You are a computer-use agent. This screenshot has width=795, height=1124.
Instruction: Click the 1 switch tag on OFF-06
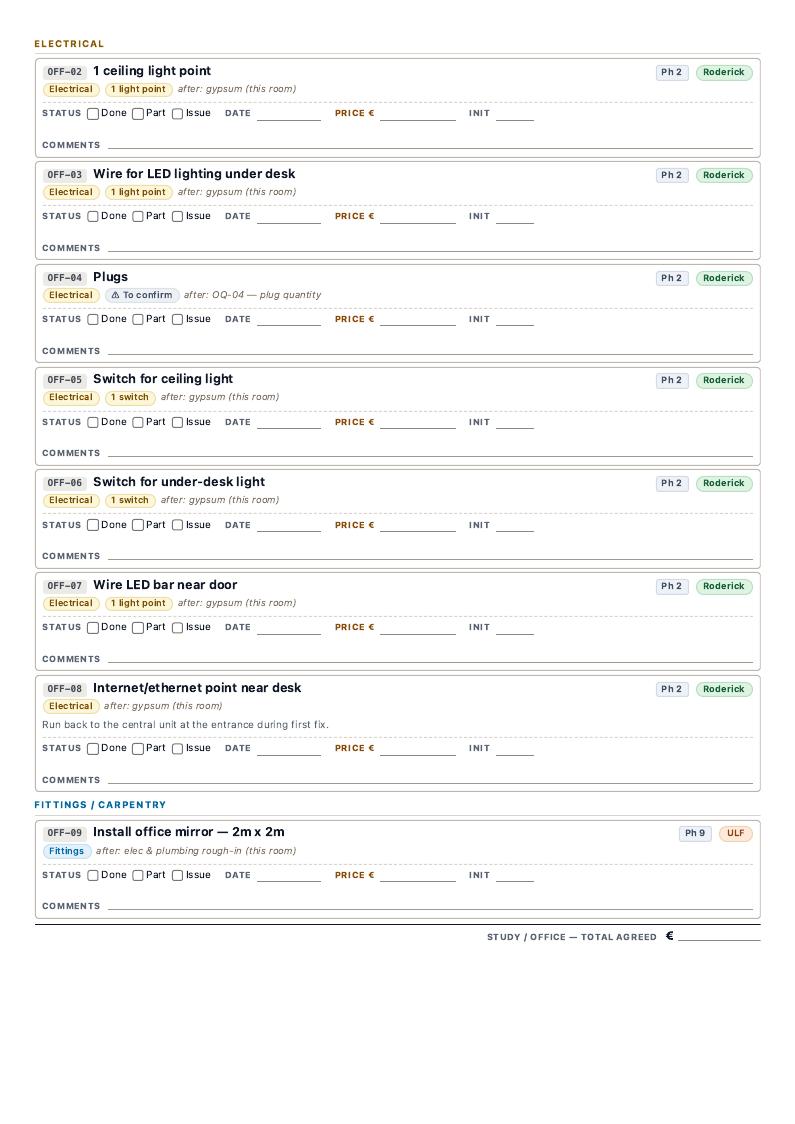click(130, 500)
